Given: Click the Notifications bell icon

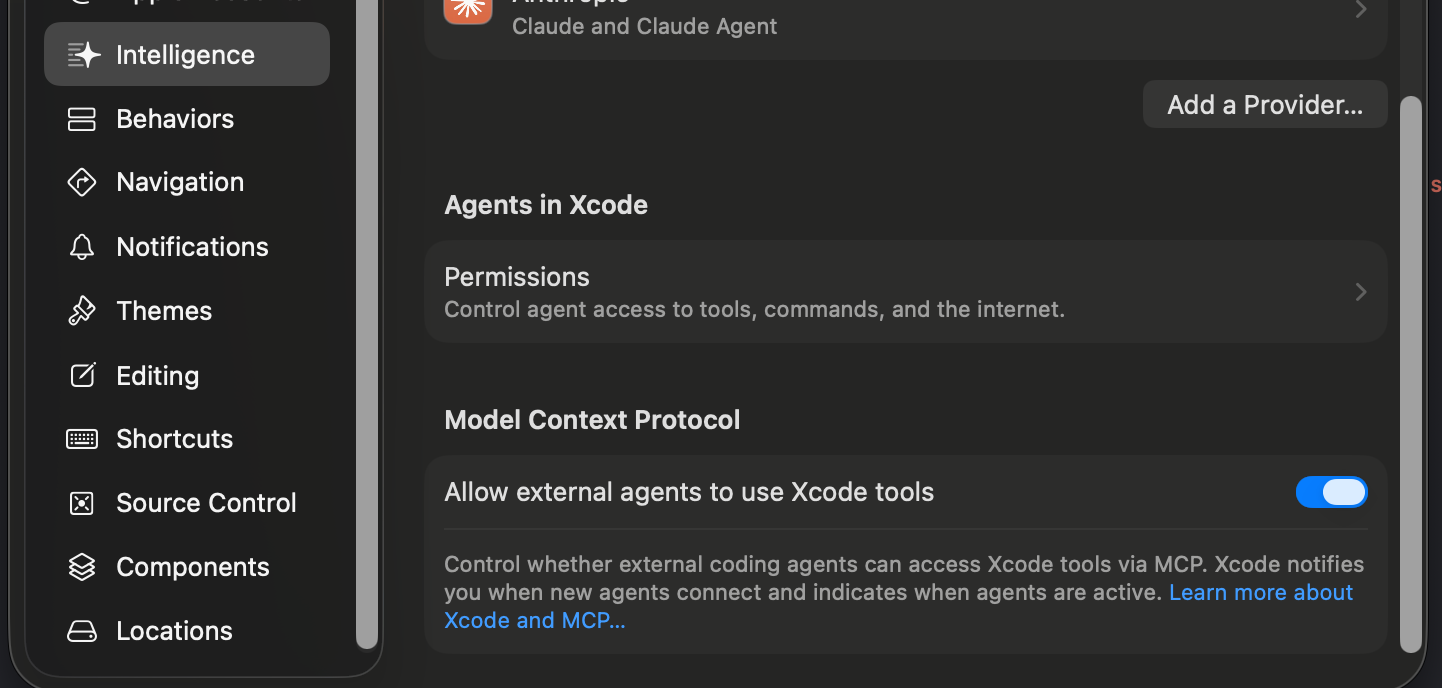Looking at the screenshot, I should (82, 246).
